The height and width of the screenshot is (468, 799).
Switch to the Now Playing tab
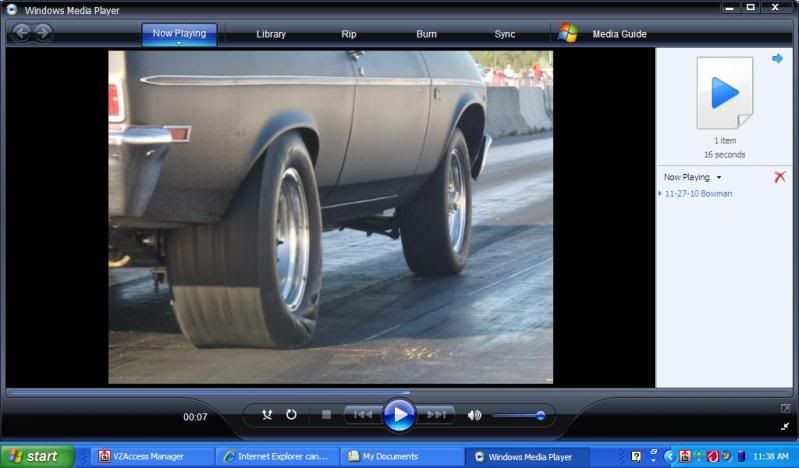179,34
